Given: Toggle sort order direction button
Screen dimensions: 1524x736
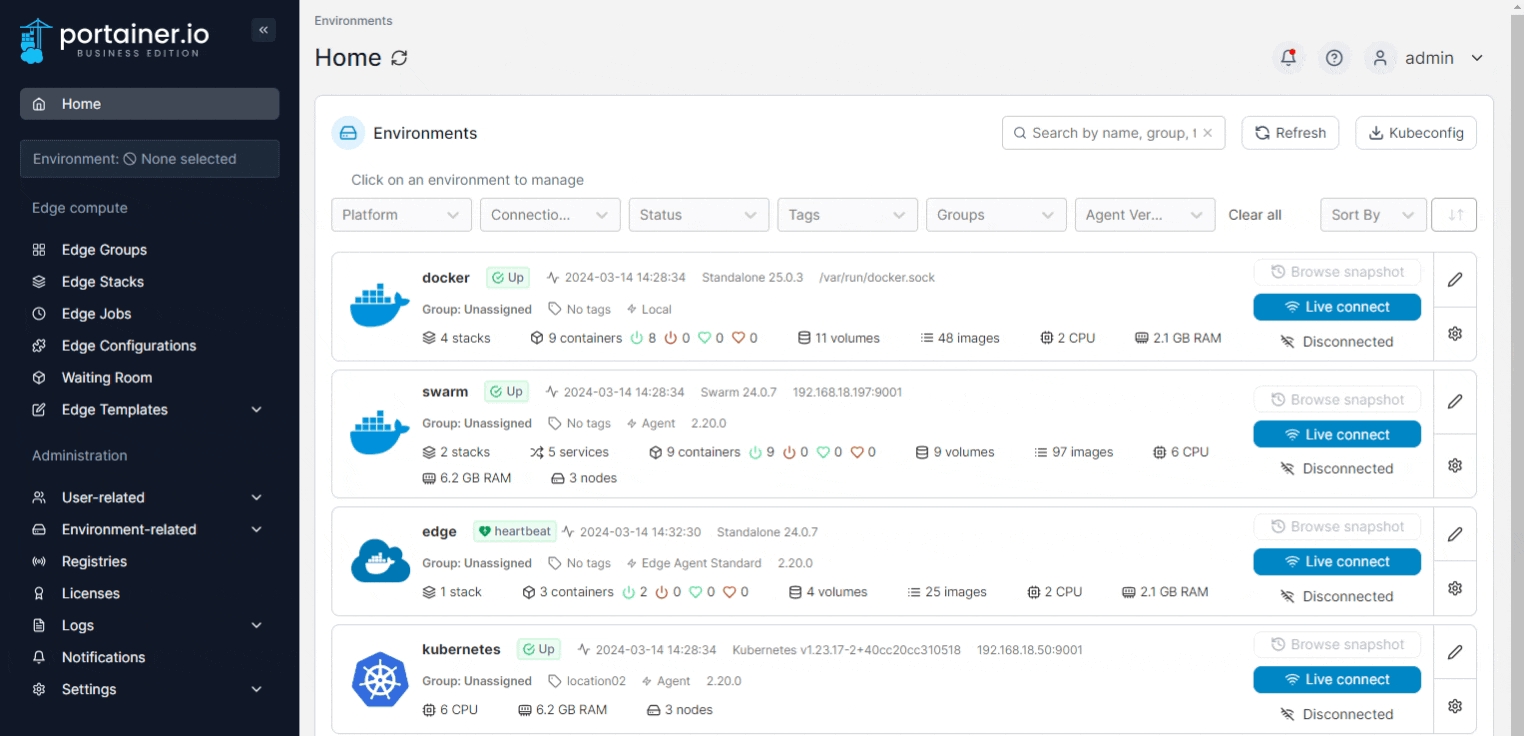Looking at the screenshot, I should [1455, 215].
